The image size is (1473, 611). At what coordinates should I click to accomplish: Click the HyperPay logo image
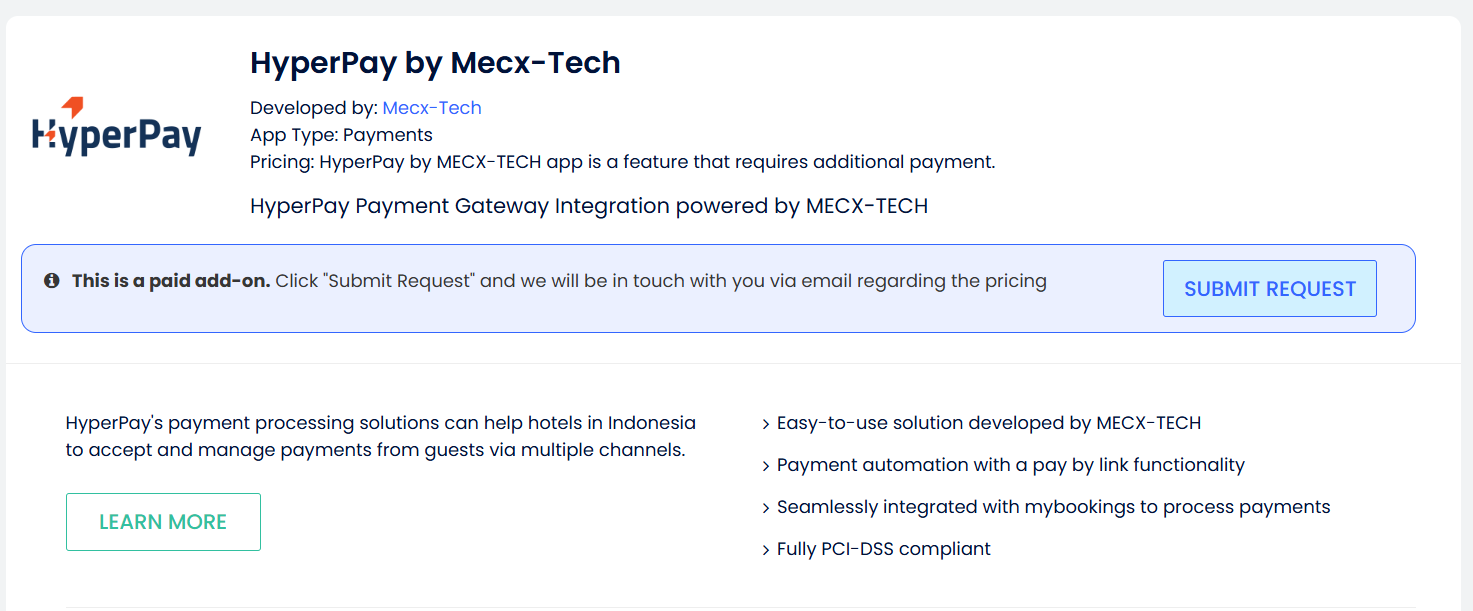click(x=117, y=127)
